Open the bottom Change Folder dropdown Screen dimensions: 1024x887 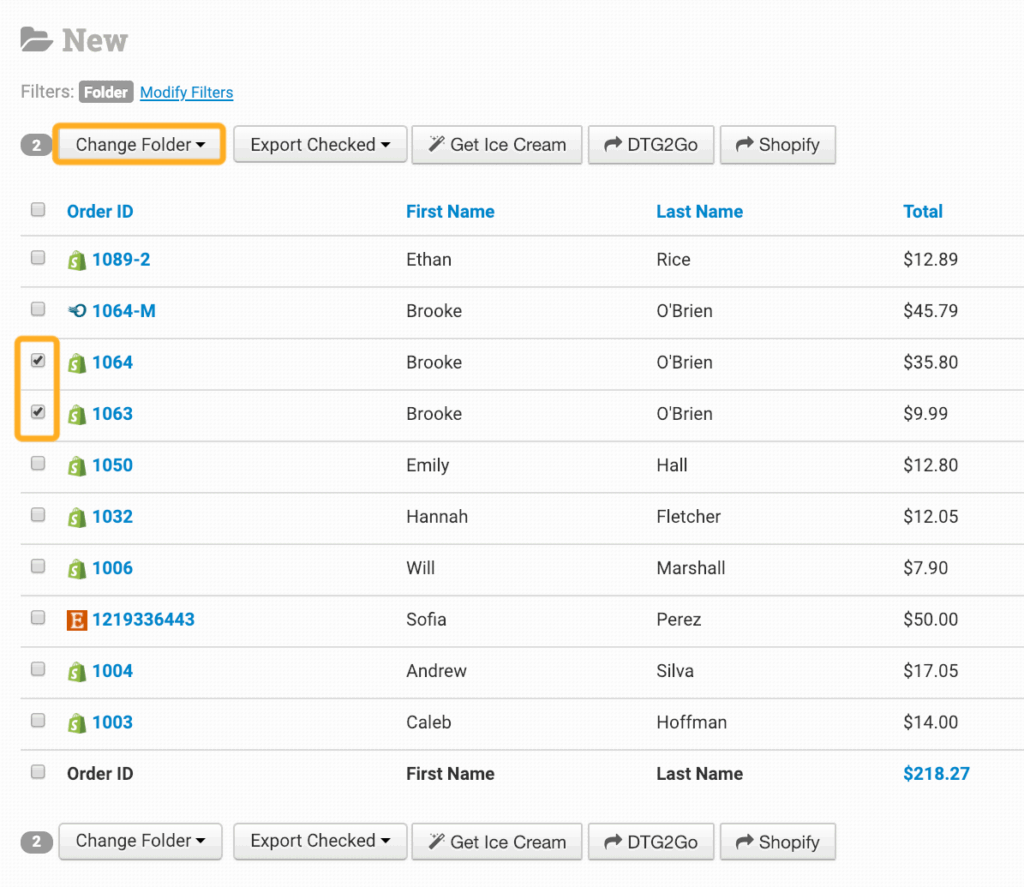coord(140,841)
